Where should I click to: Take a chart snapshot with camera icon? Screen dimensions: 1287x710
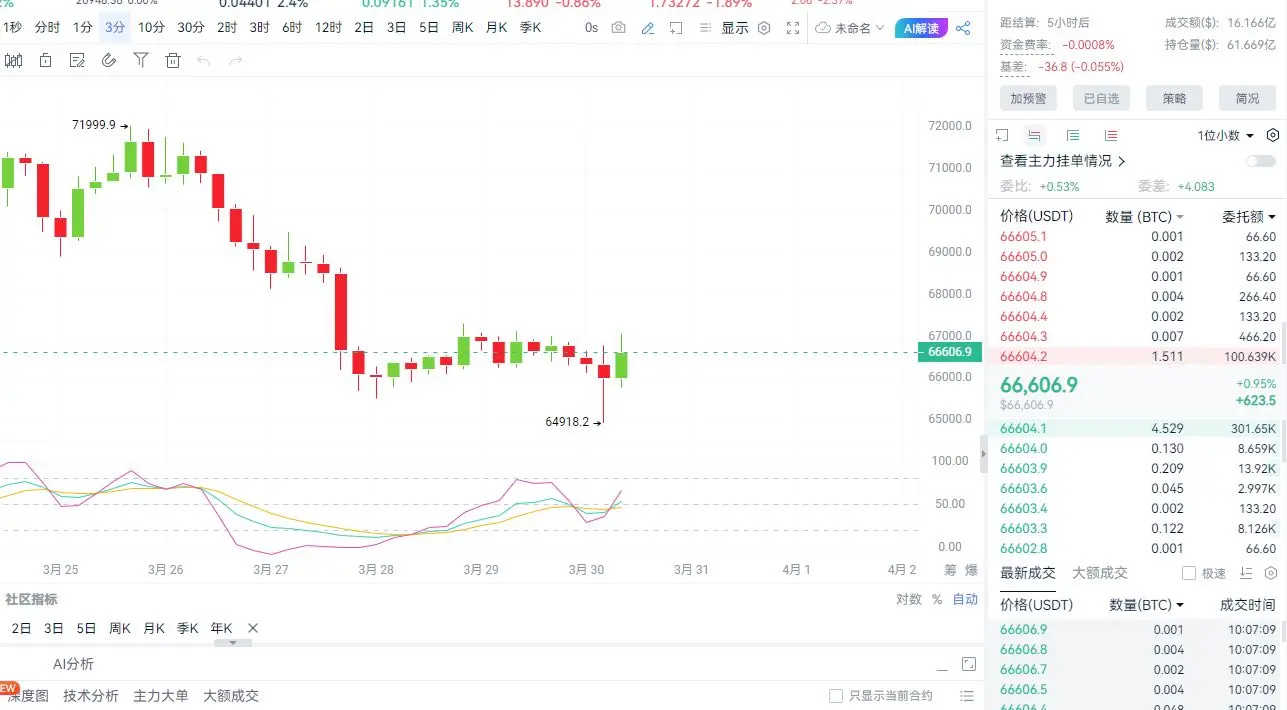619,28
